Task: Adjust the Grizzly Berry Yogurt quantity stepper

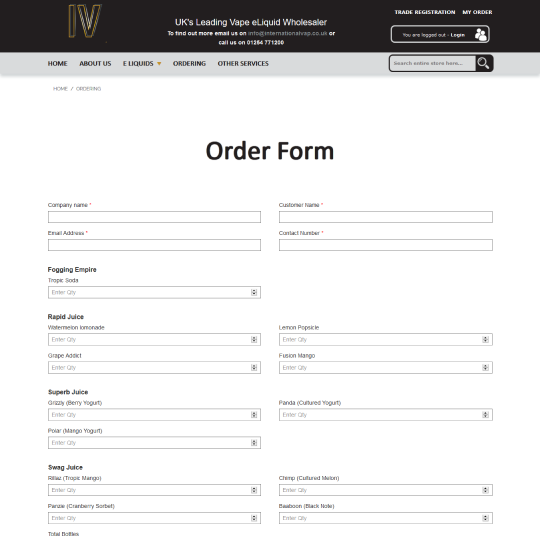Action: pyautogui.click(x=254, y=415)
